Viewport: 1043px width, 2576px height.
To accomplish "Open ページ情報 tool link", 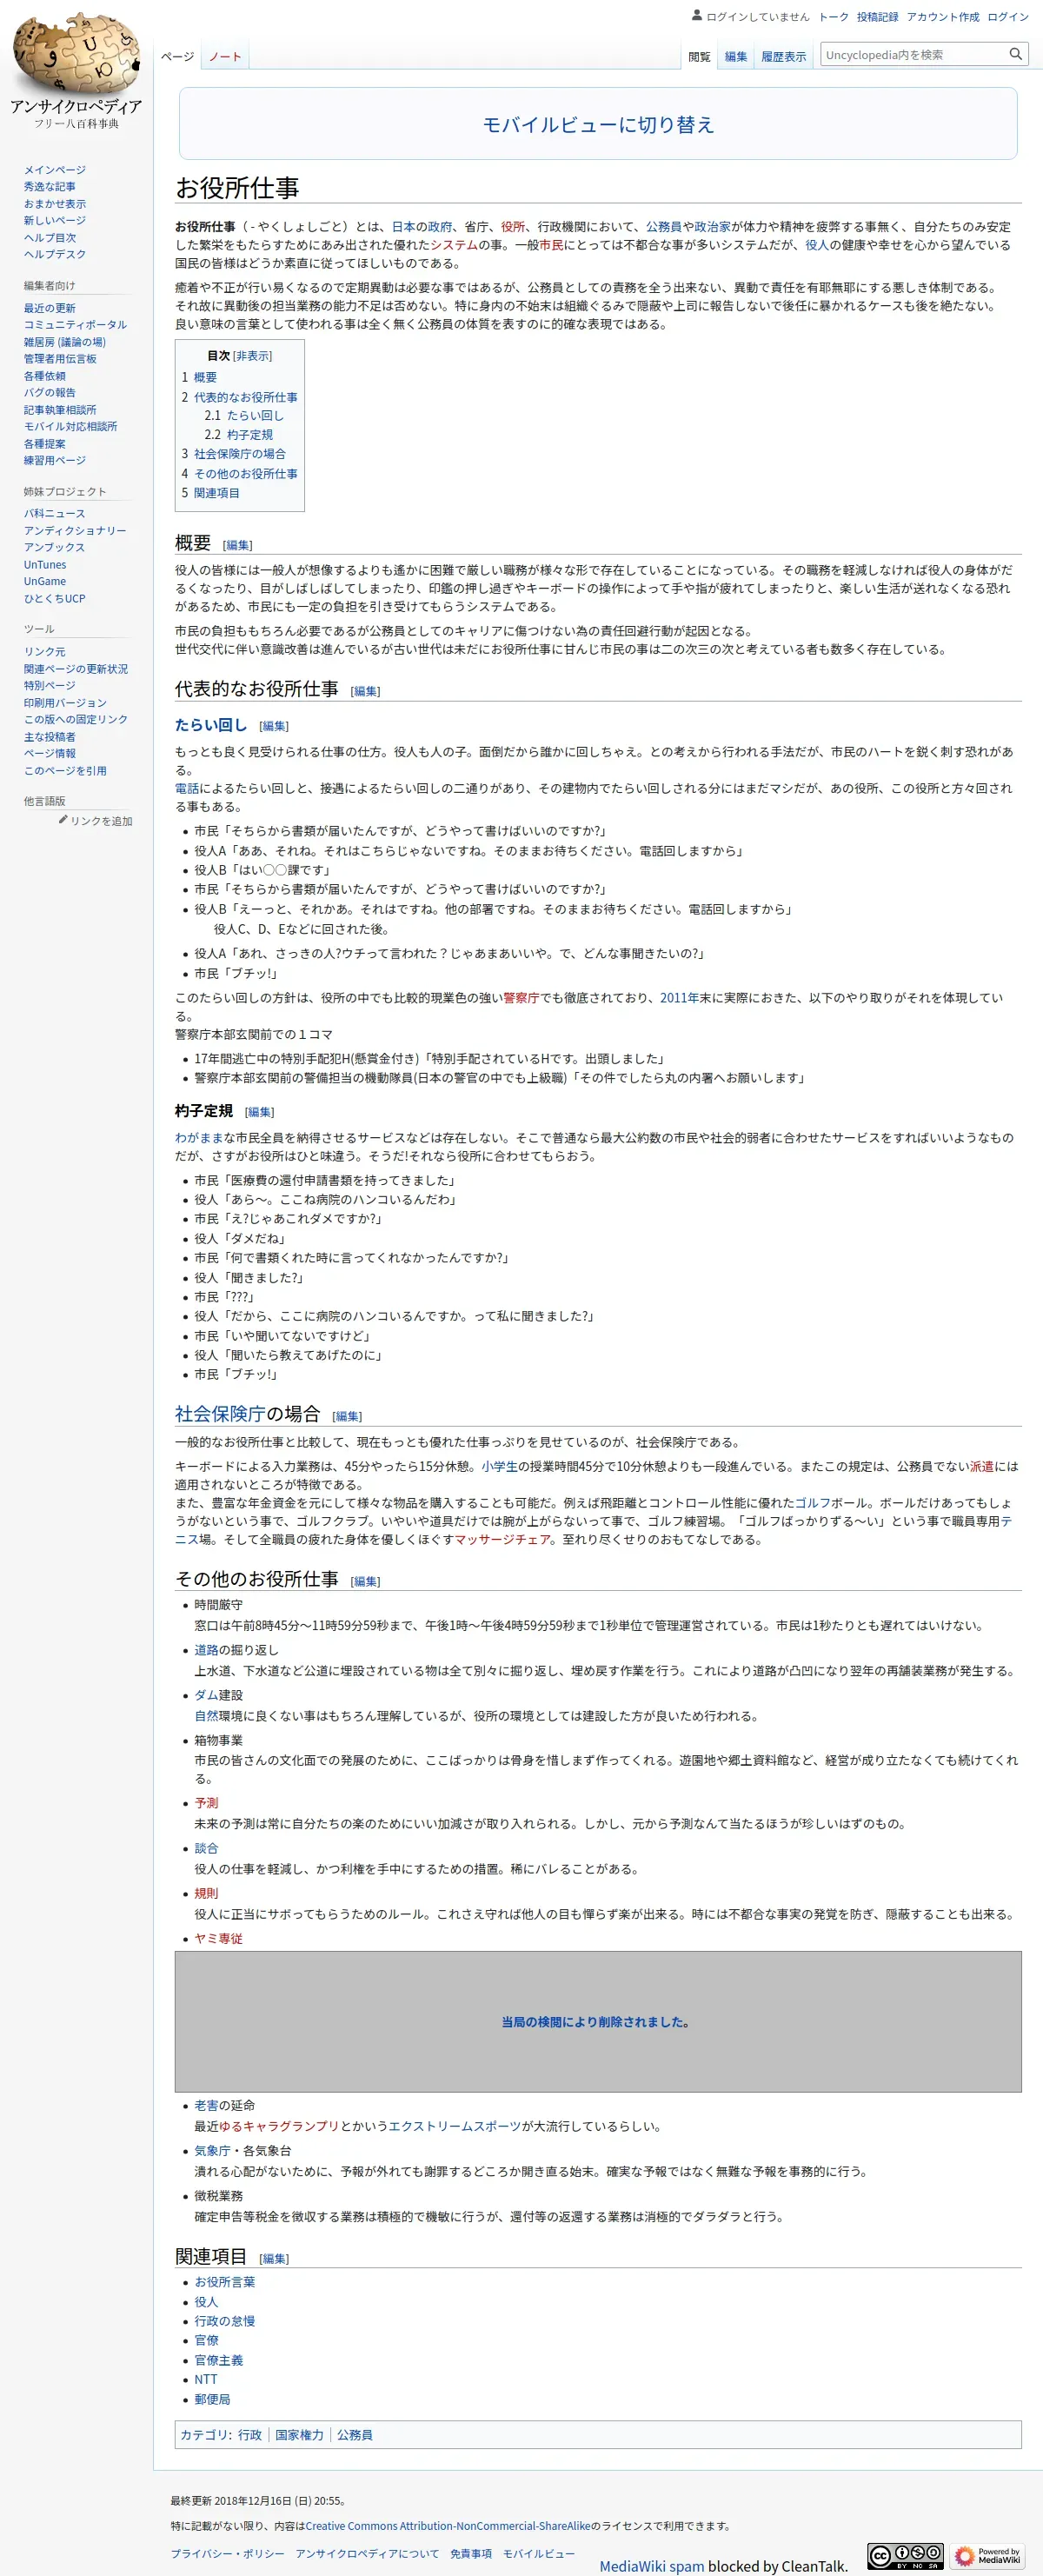I will tap(50, 754).
